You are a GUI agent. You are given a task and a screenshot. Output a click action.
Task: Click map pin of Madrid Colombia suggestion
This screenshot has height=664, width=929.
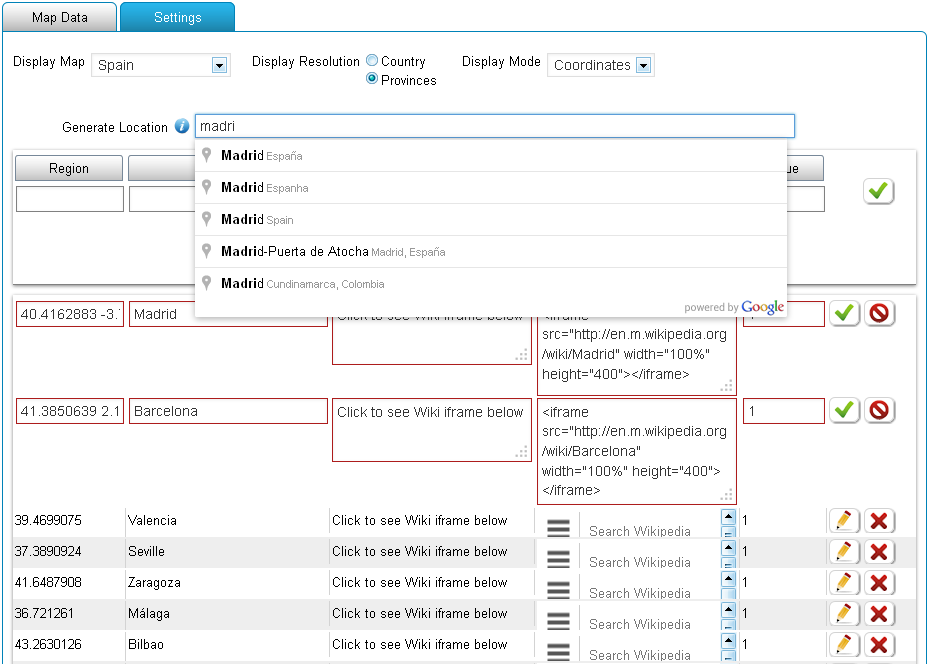pos(206,283)
